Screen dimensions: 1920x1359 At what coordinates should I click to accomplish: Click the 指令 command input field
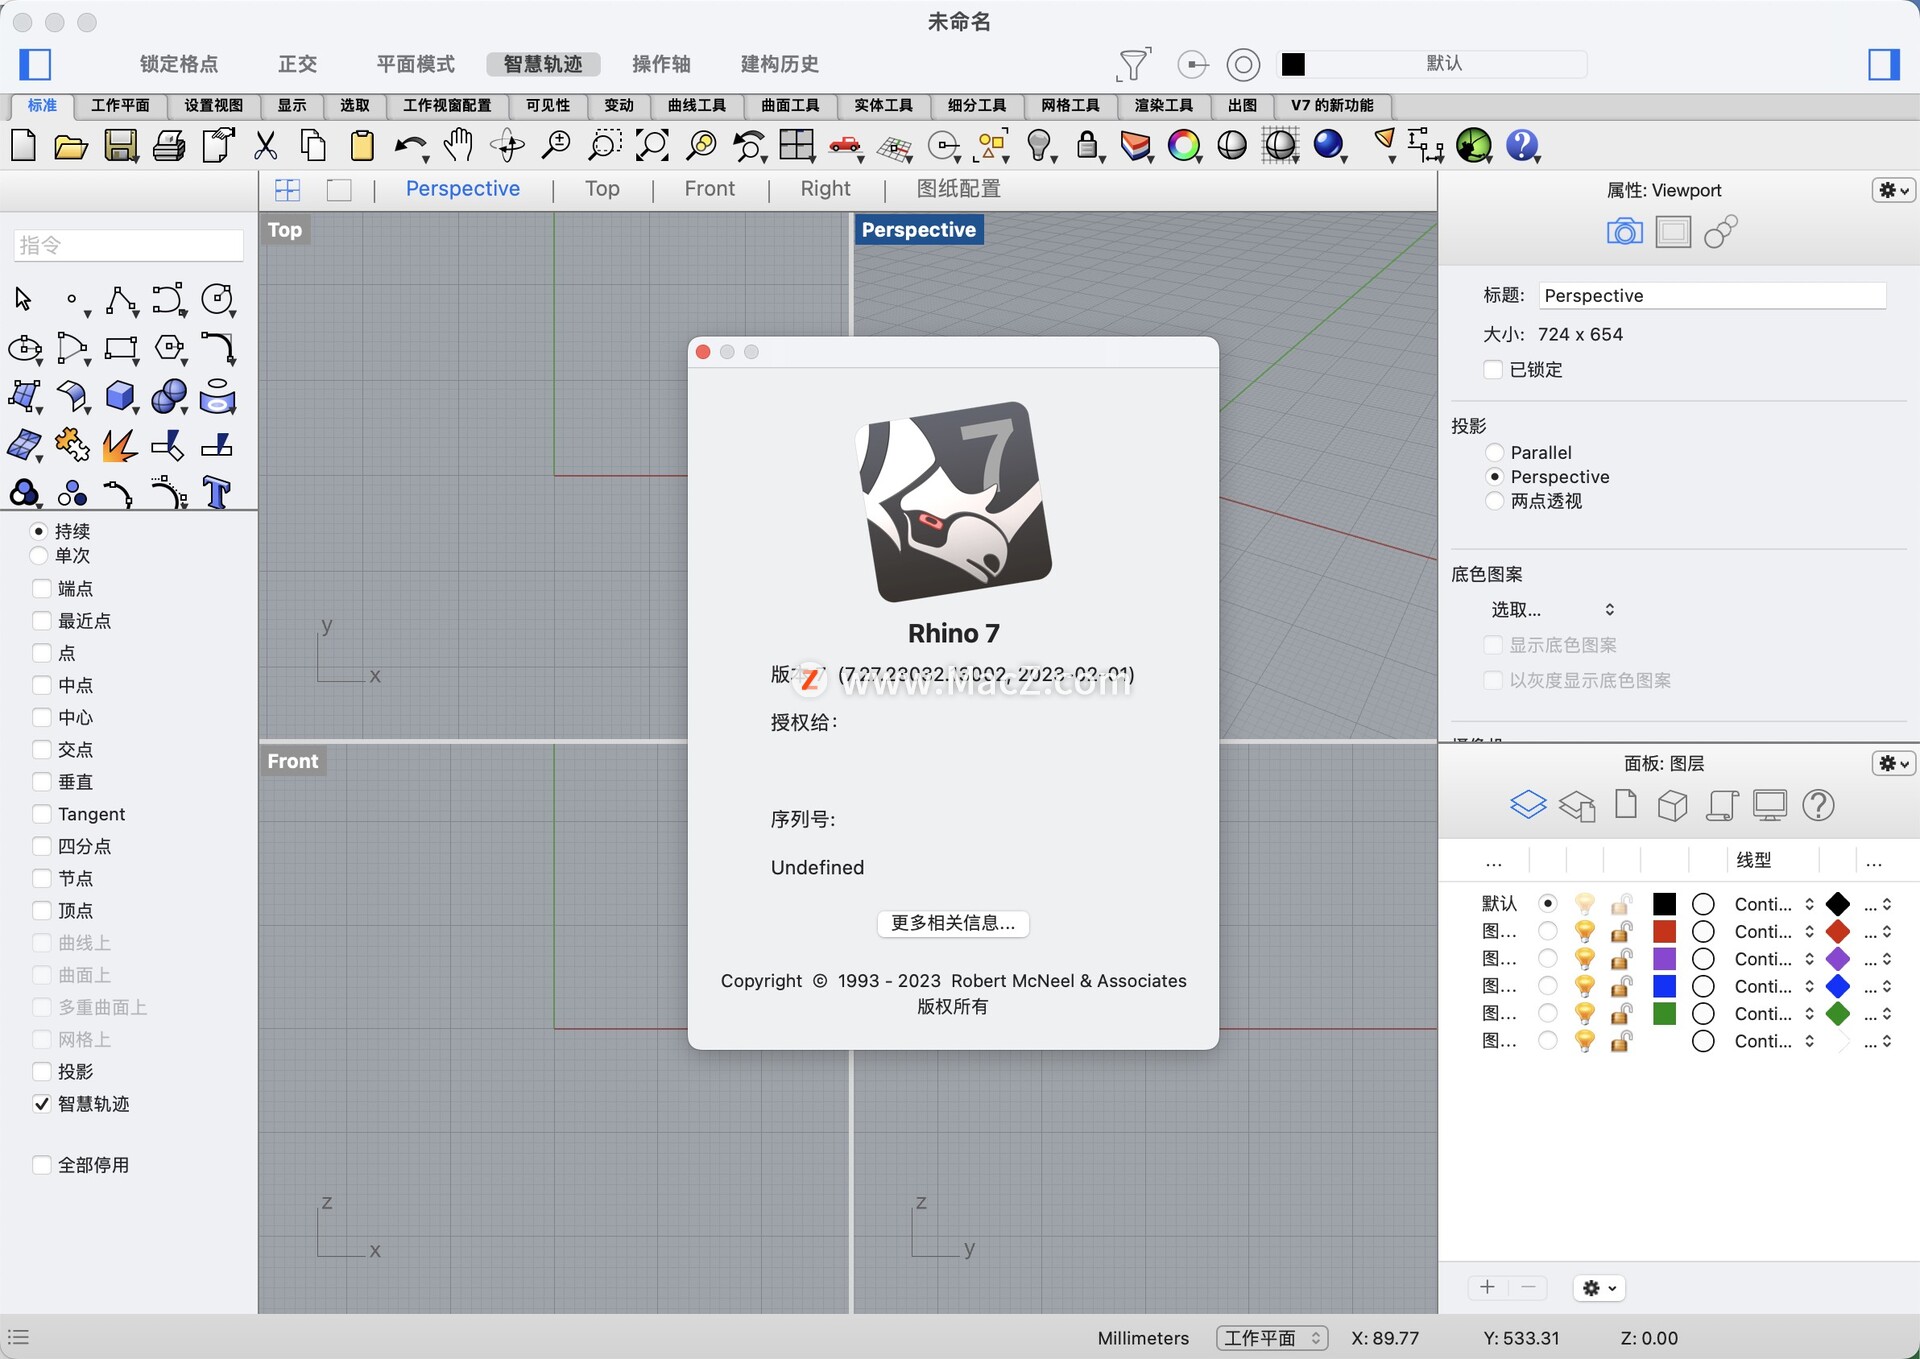pos(128,245)
